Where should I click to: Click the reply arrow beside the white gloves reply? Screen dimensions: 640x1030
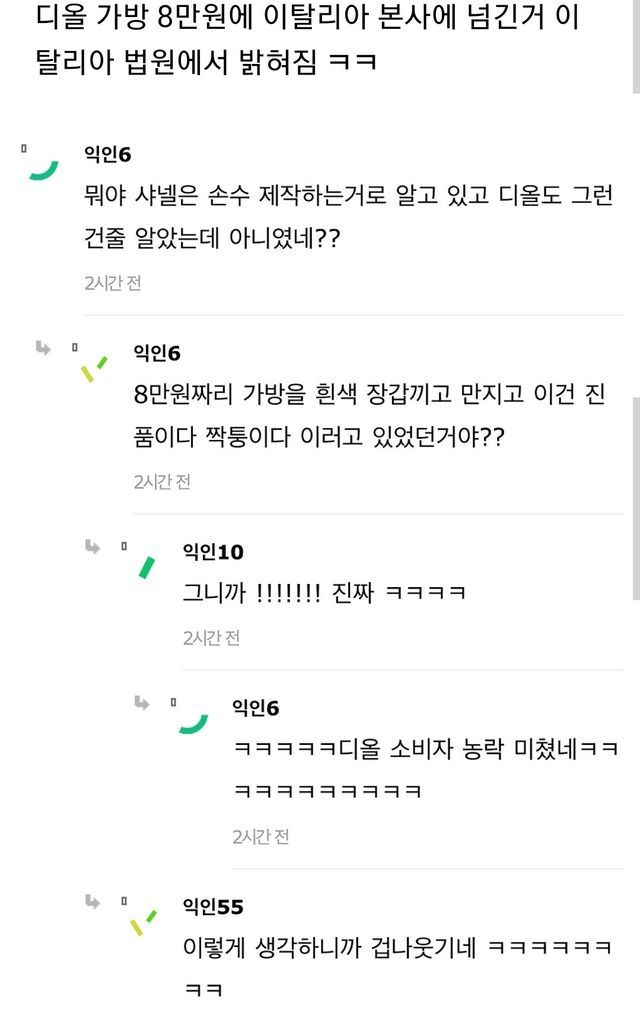click(43, 349)
